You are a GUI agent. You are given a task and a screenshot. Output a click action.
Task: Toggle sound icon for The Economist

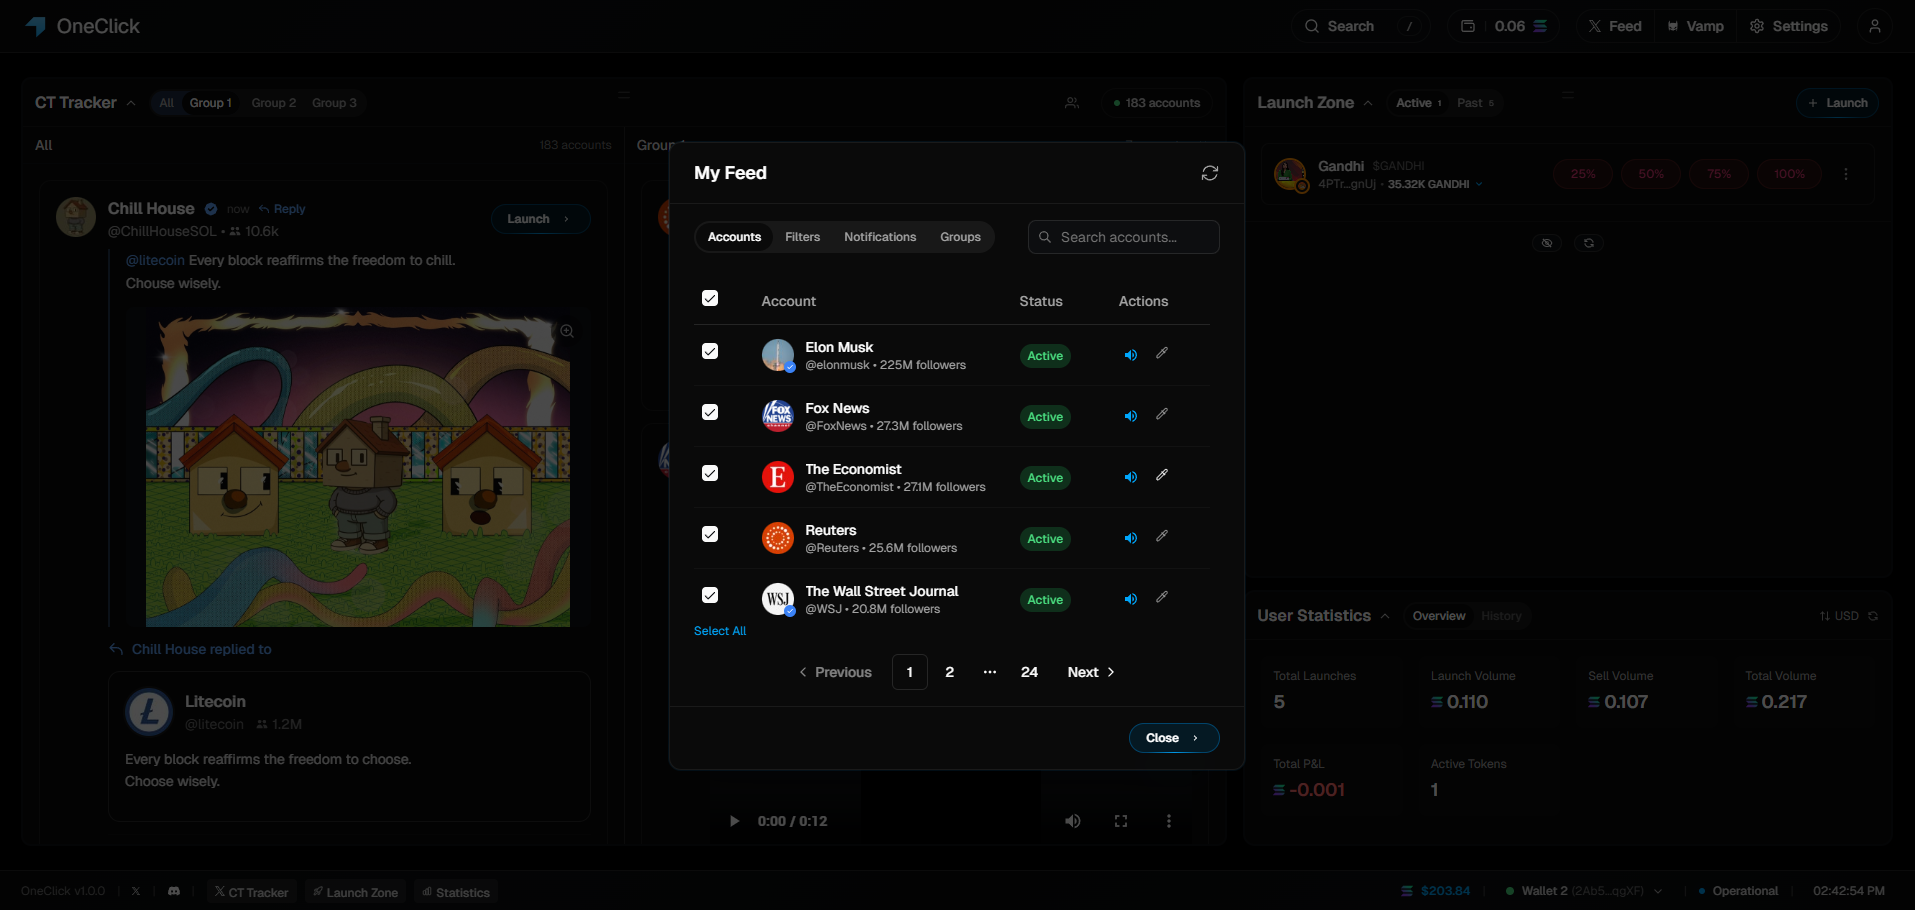[x=1130, y=477]
